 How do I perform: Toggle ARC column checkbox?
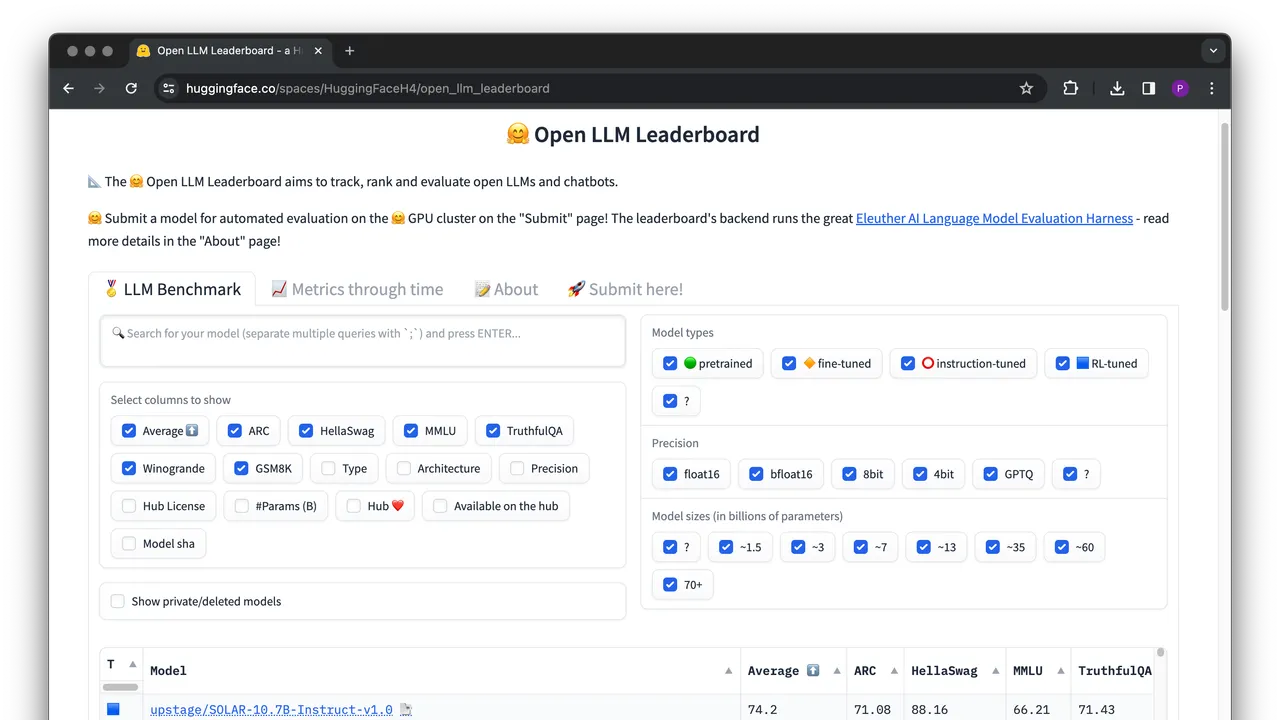pyautogui.click(x=234, y=431)
